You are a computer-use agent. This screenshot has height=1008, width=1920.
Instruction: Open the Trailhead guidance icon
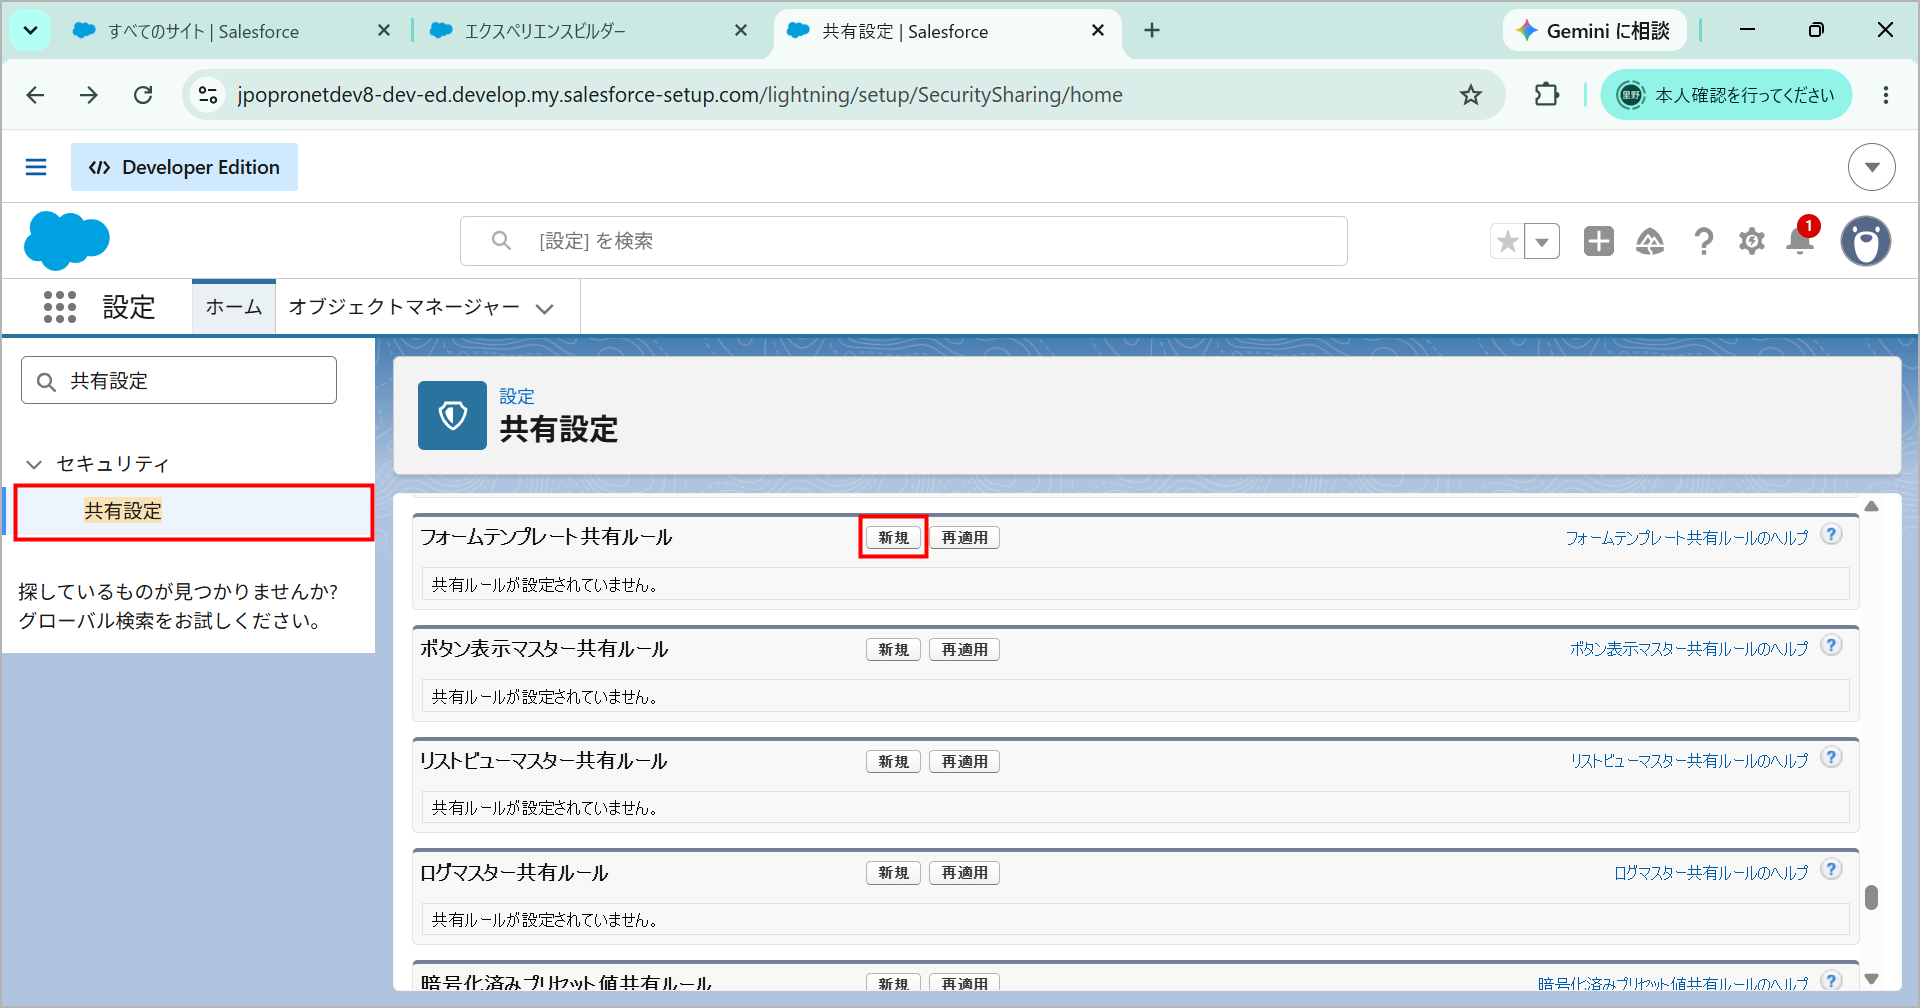tap(1650, 241)
